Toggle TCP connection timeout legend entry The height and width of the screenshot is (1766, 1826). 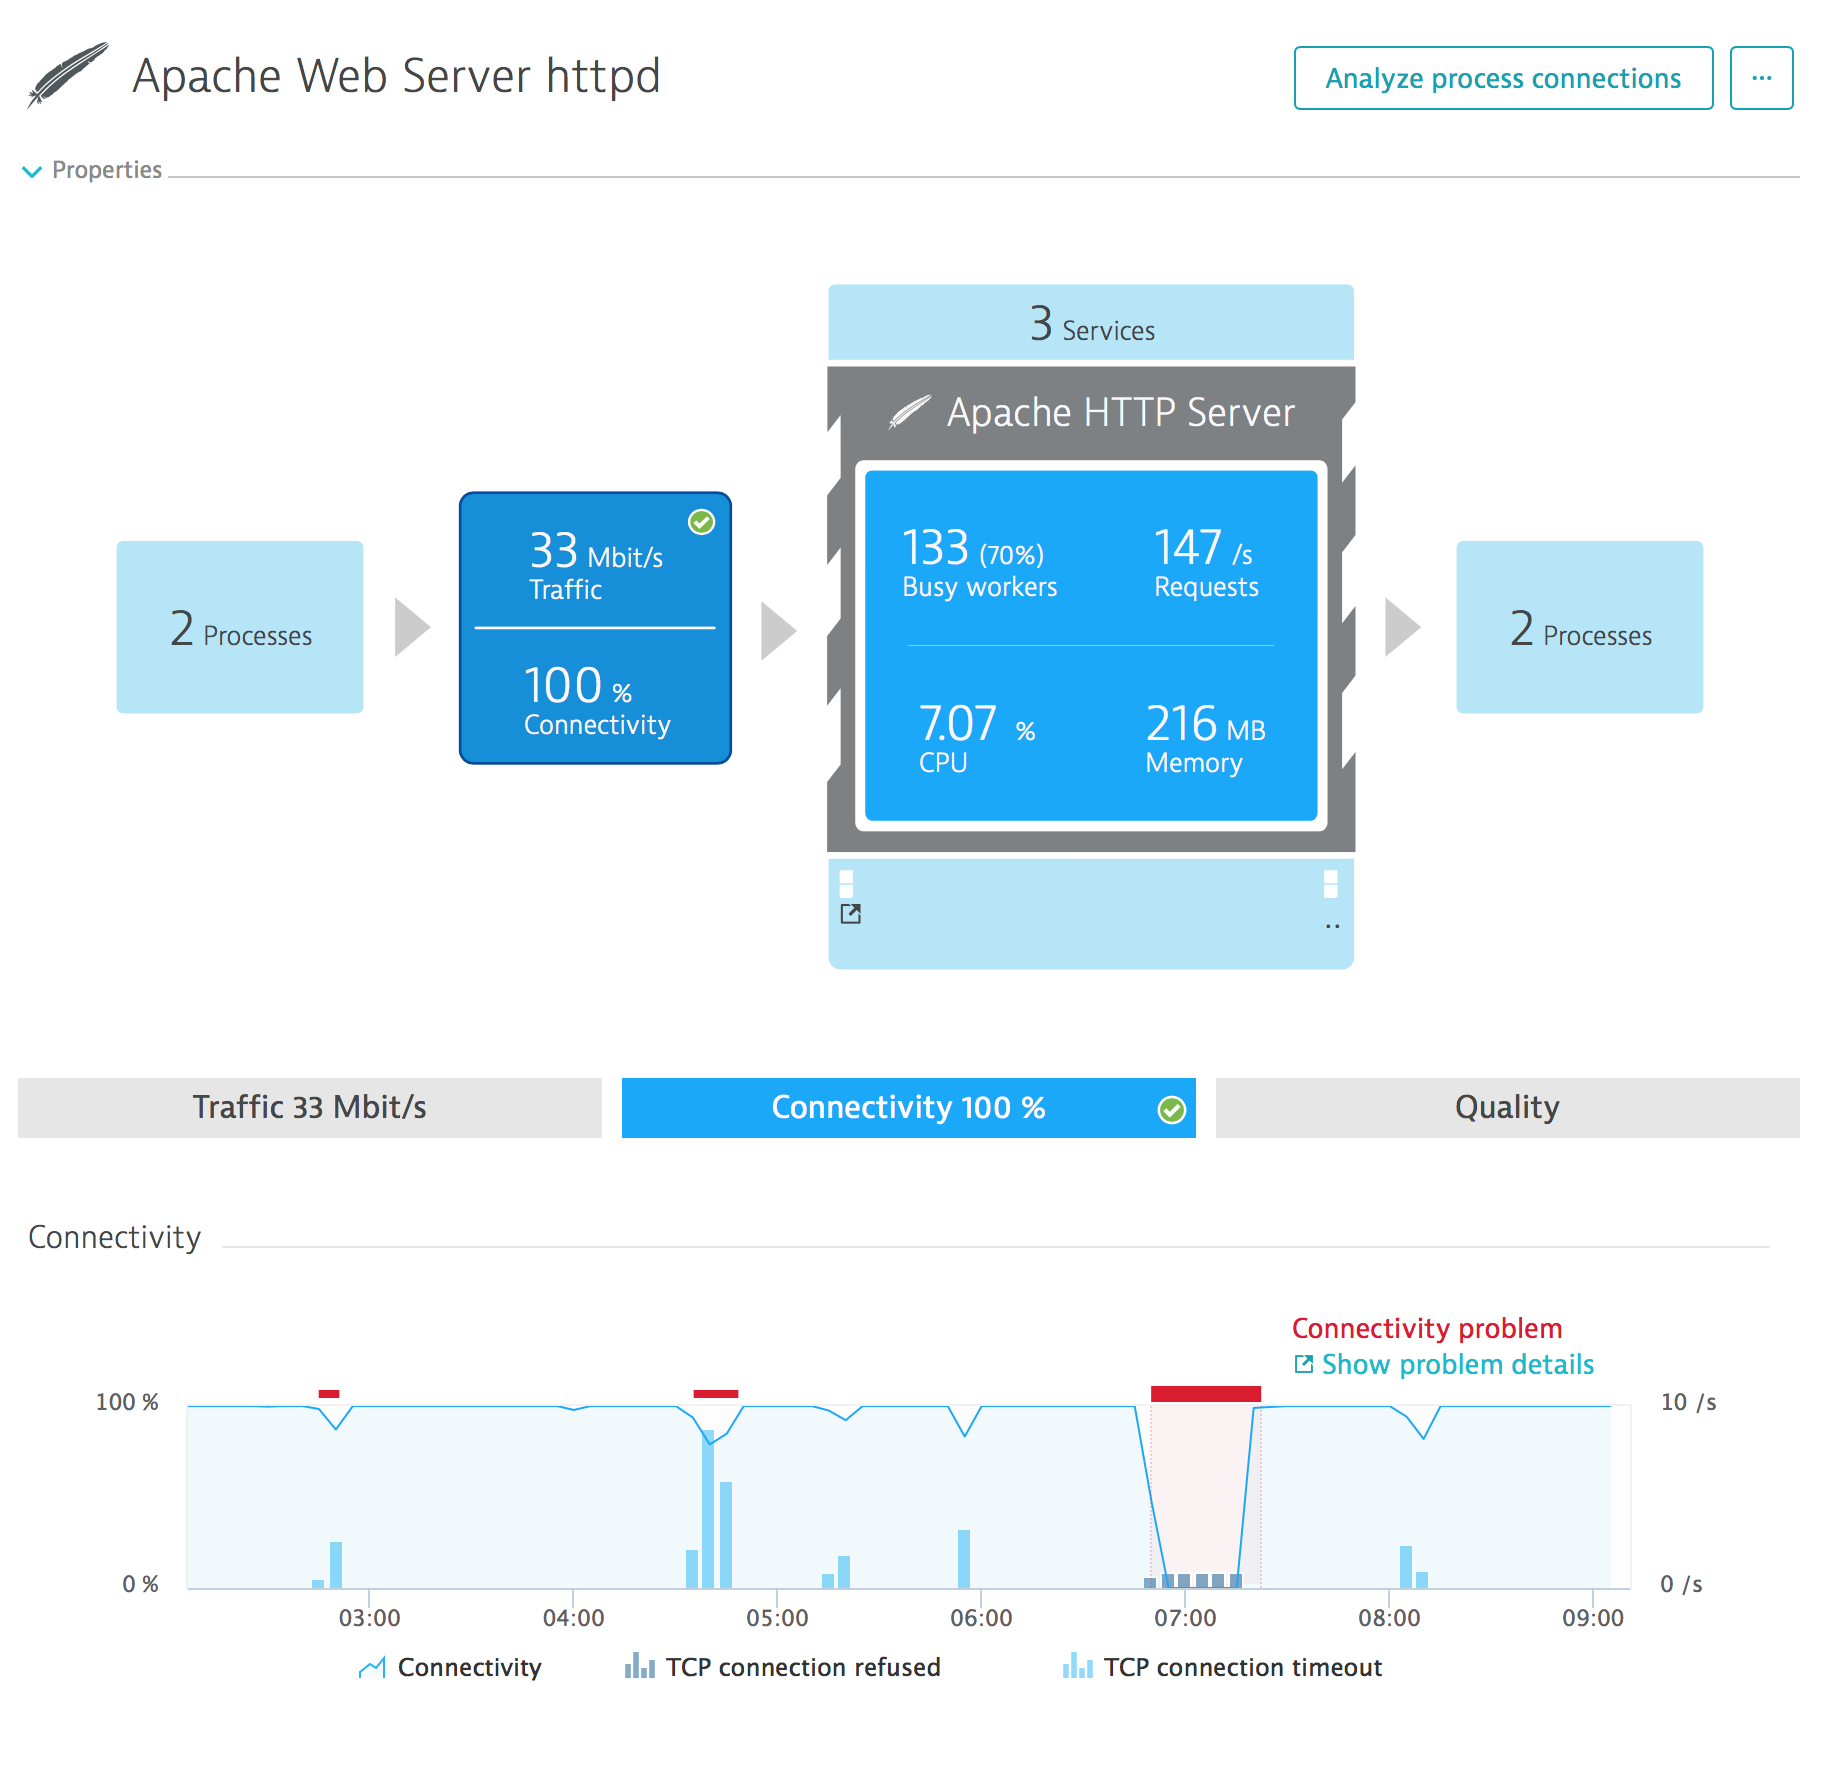click(1222, 1667)
